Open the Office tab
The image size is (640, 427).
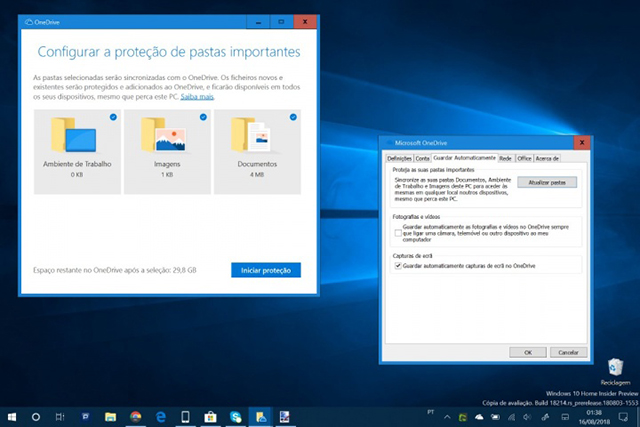[524, 158]
